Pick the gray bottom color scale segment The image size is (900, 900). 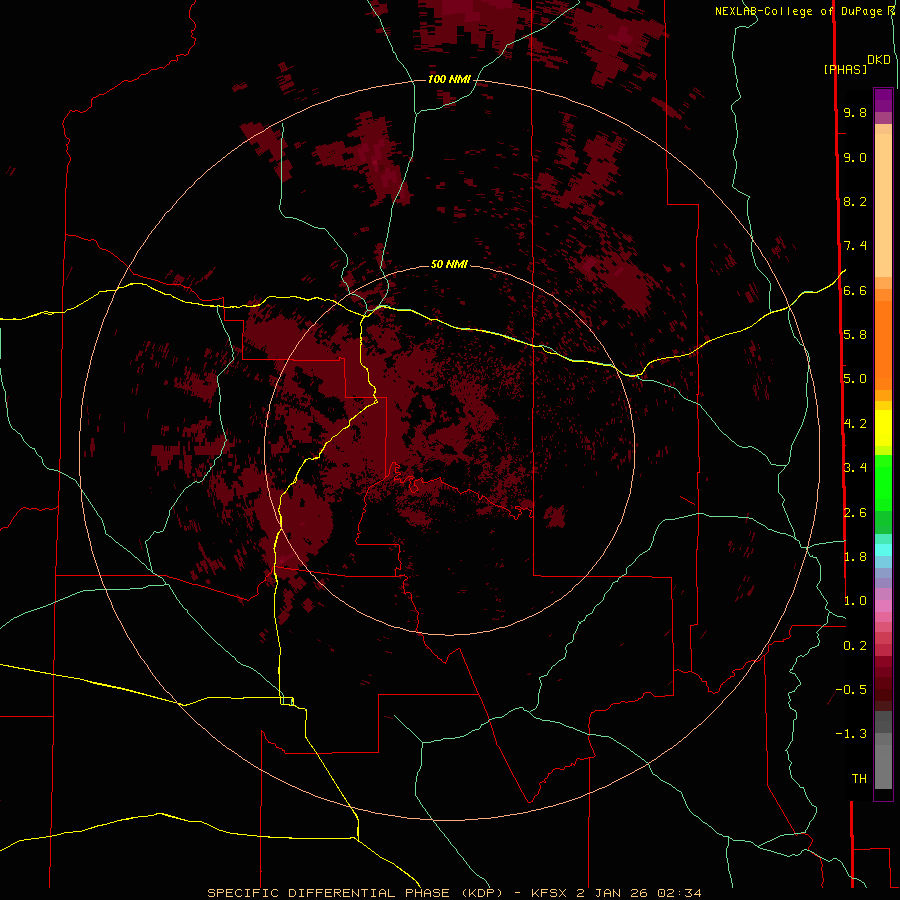[883, 766]
